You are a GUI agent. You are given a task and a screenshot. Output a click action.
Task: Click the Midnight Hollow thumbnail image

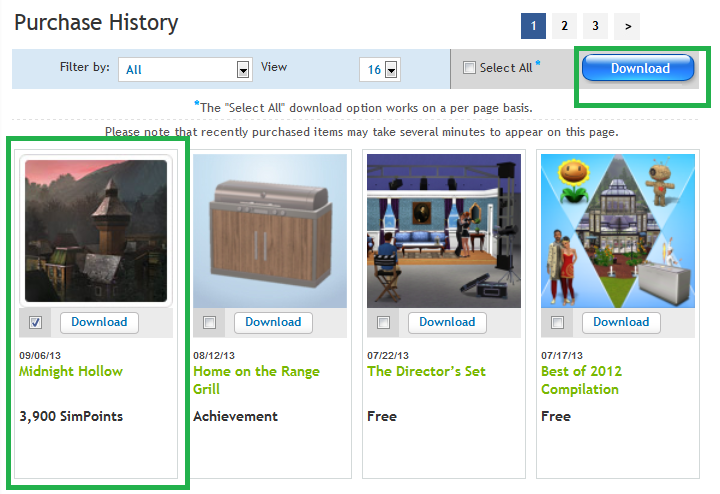96,231
